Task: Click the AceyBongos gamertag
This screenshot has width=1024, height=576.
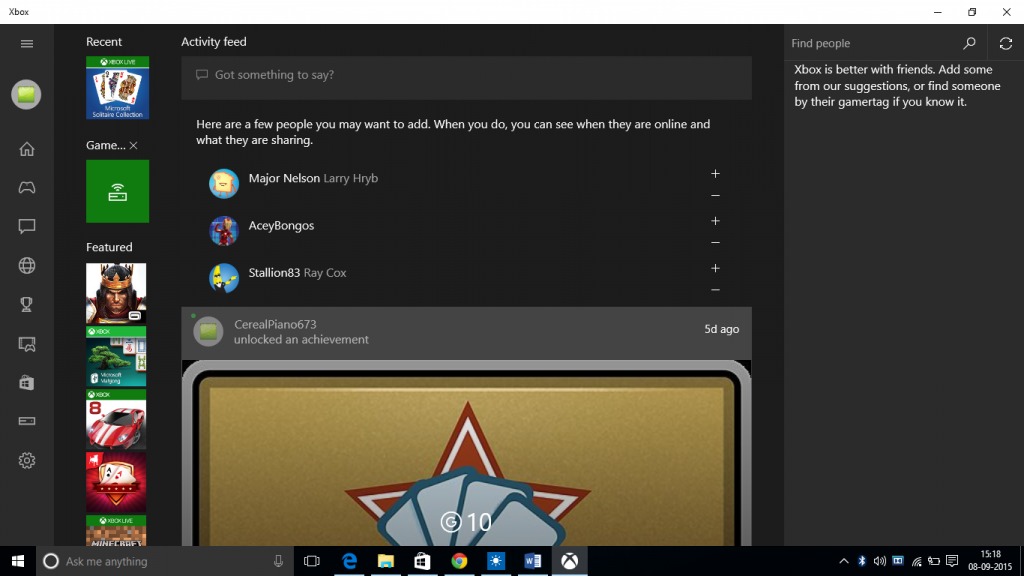Action: tap(281, 226)
